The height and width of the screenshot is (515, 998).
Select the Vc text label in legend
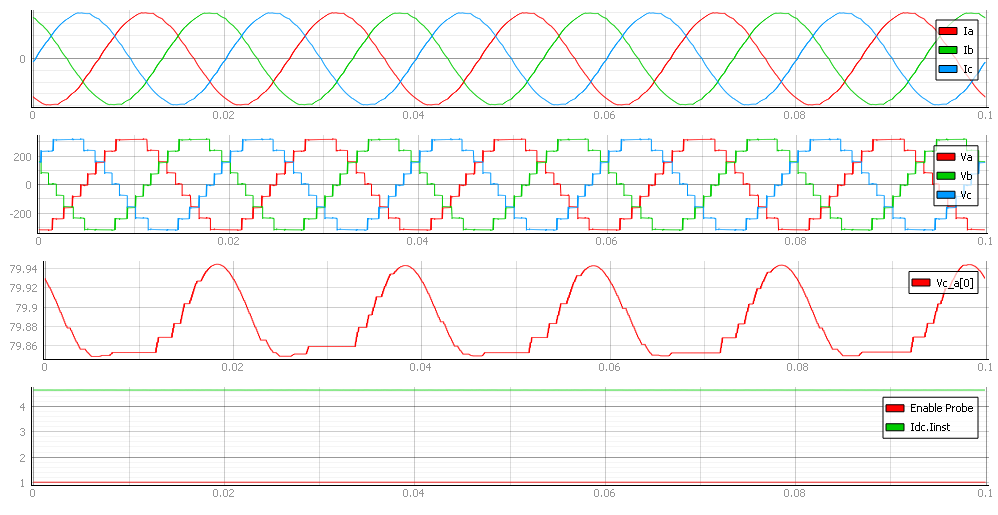coord(966,195)
